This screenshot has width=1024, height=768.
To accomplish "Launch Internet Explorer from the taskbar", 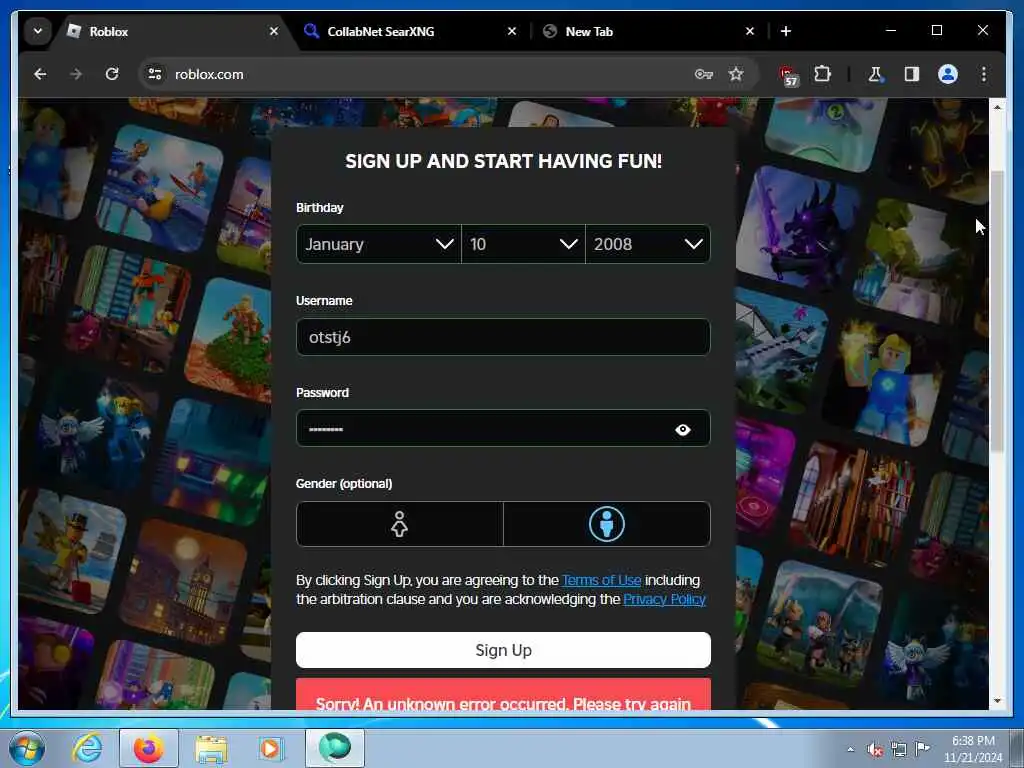I will pyautogui.click(x=87, y=748).
